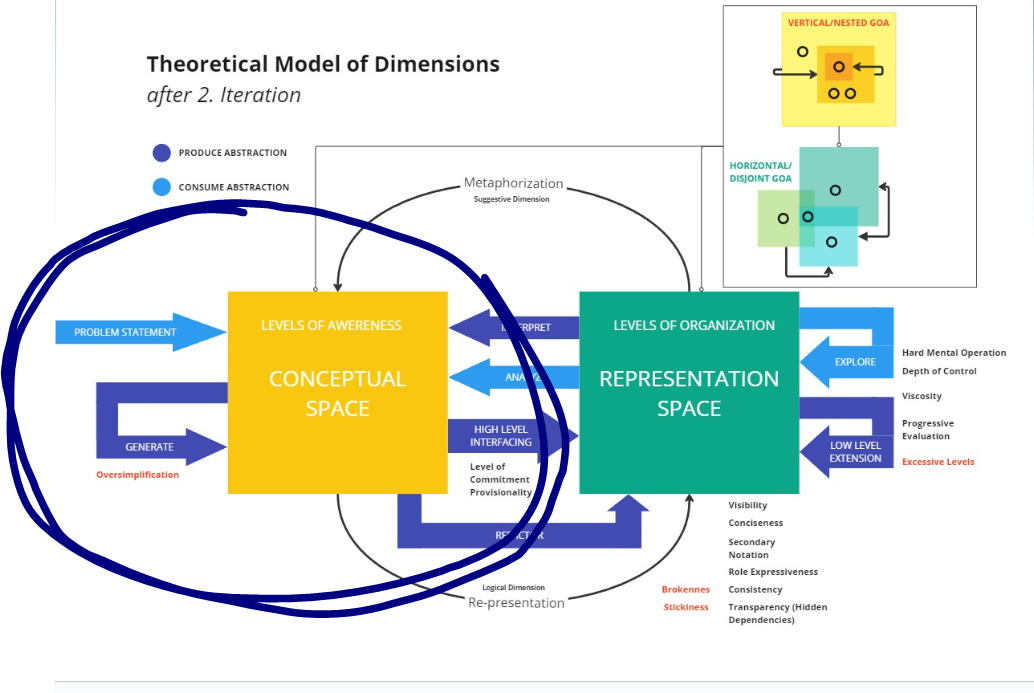Click the Explore arrow

[x=848, y=362]
